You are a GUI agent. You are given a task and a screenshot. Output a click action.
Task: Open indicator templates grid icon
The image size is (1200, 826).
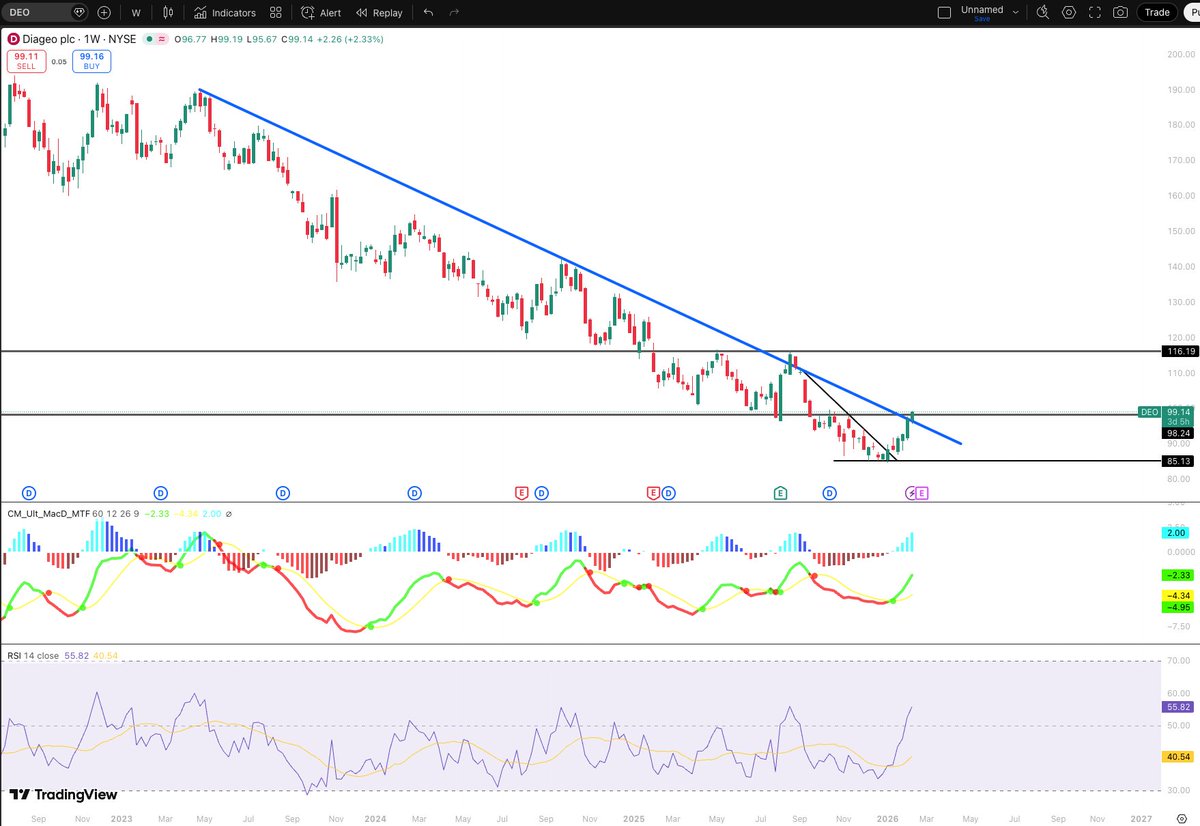[276, 13]
